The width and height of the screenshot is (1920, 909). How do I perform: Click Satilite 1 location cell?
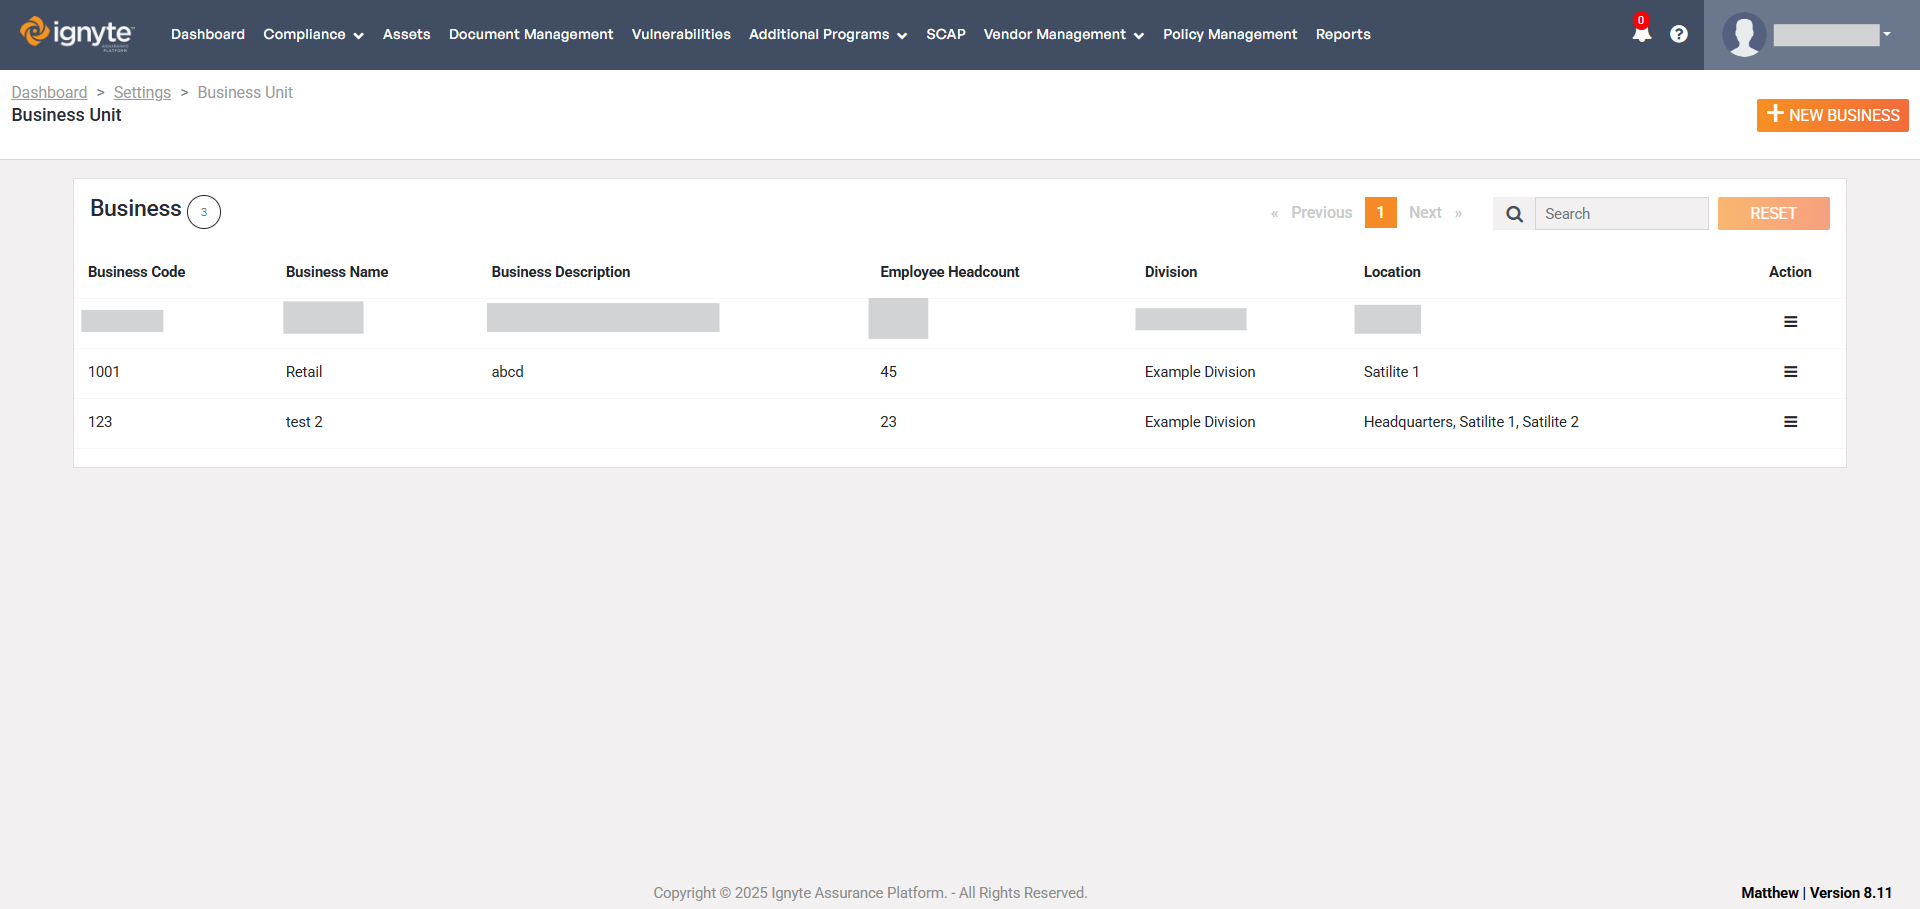[1392, 372]
